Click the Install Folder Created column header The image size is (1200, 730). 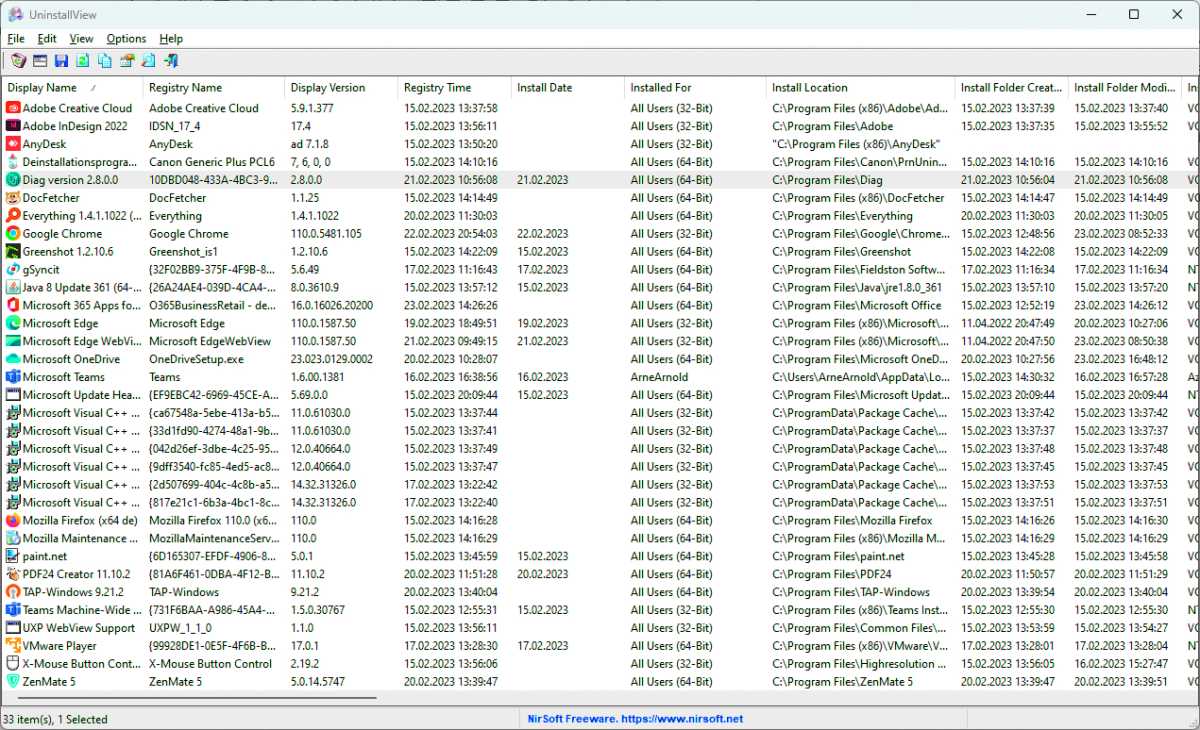[1011, 88]
